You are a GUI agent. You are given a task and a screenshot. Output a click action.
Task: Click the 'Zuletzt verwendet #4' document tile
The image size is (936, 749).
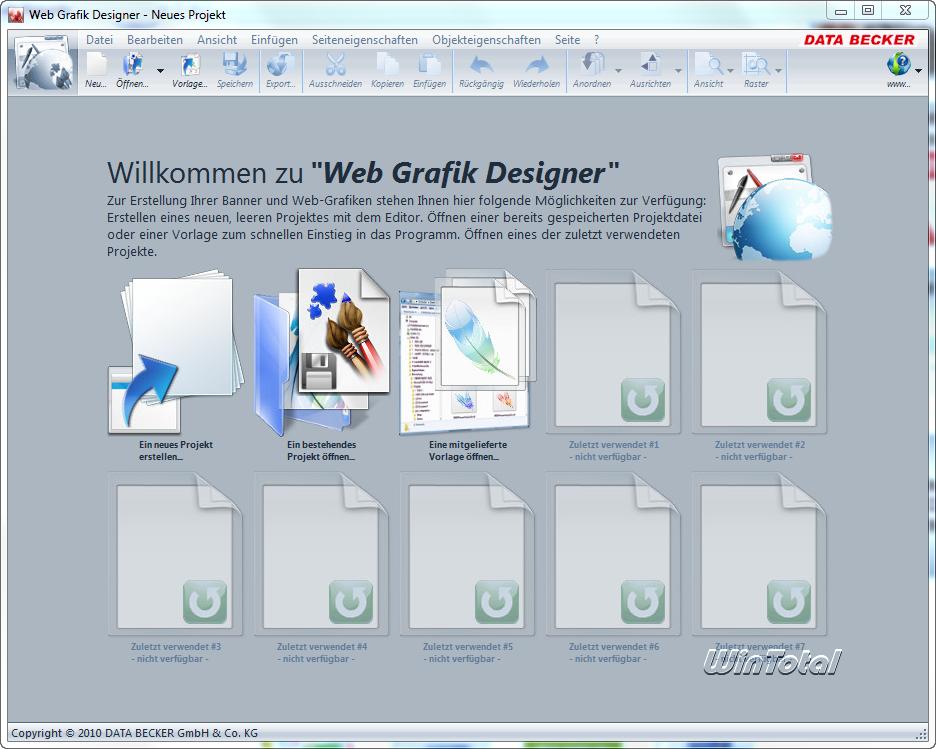pos(321,554)
